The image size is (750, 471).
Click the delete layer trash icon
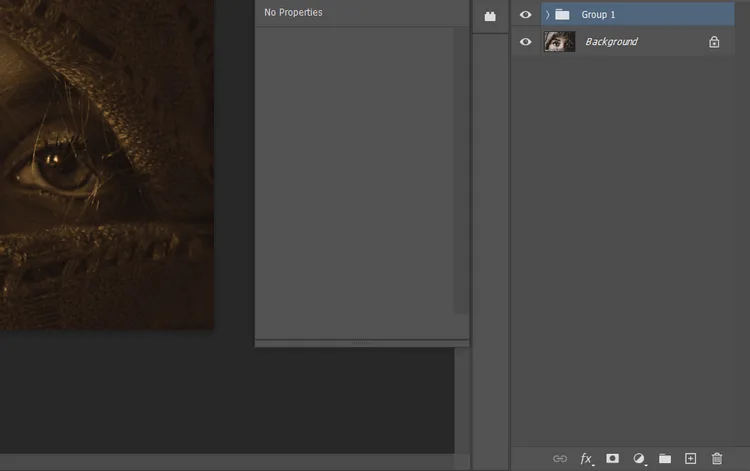(716, 458)
